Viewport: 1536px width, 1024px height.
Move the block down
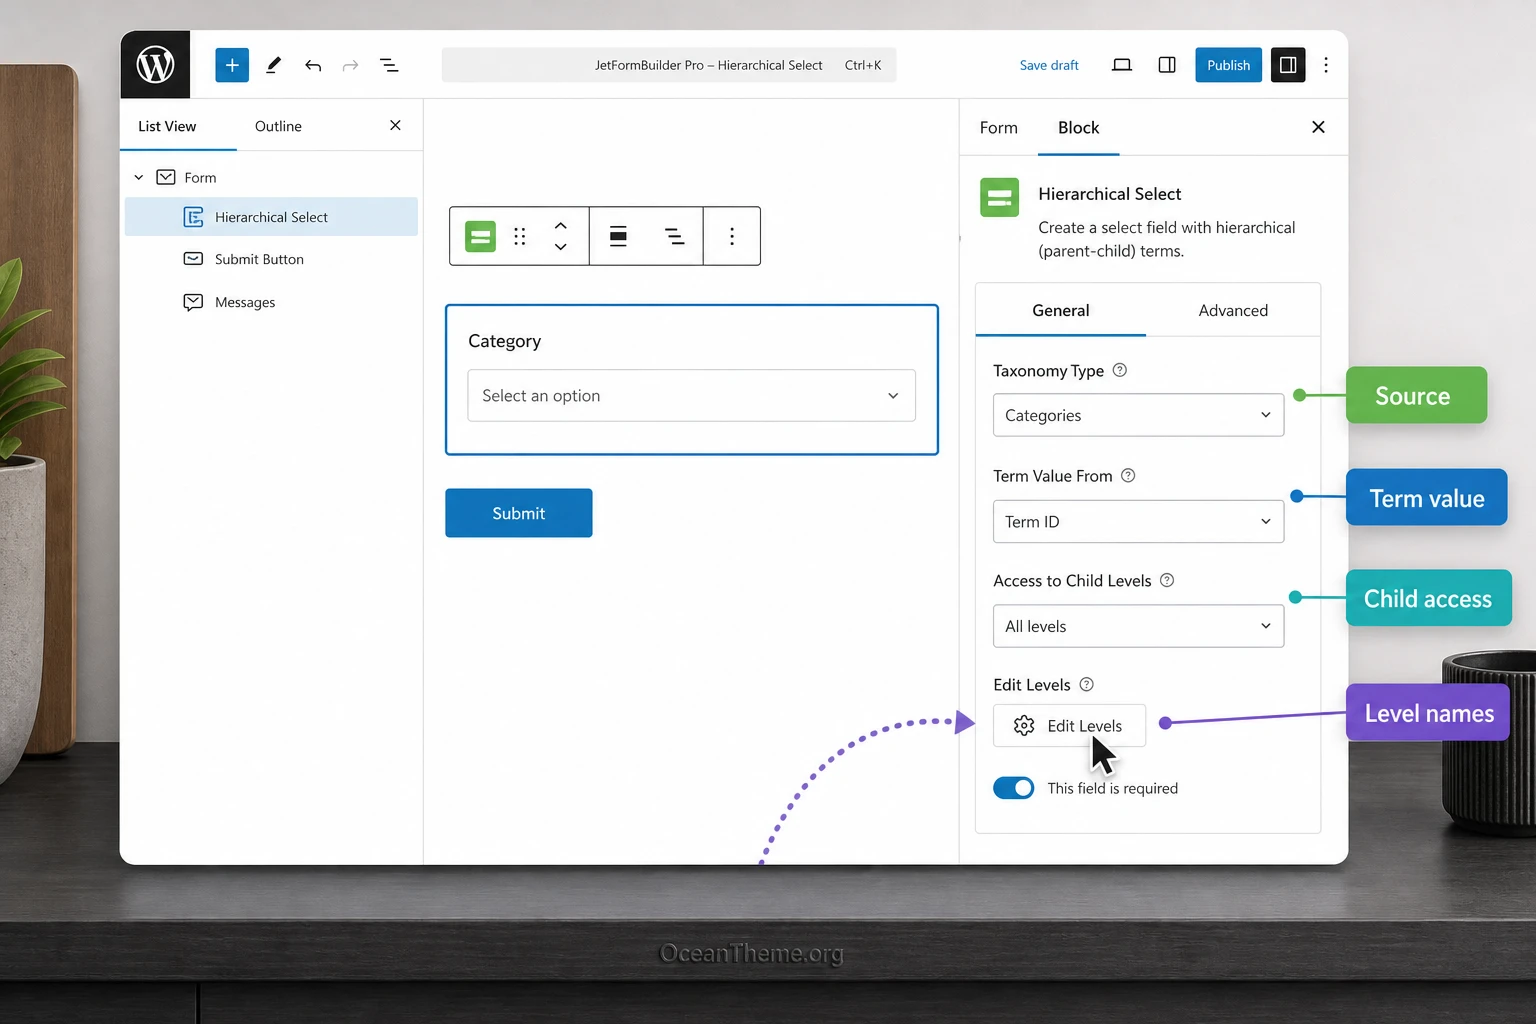tap(561, 247)
